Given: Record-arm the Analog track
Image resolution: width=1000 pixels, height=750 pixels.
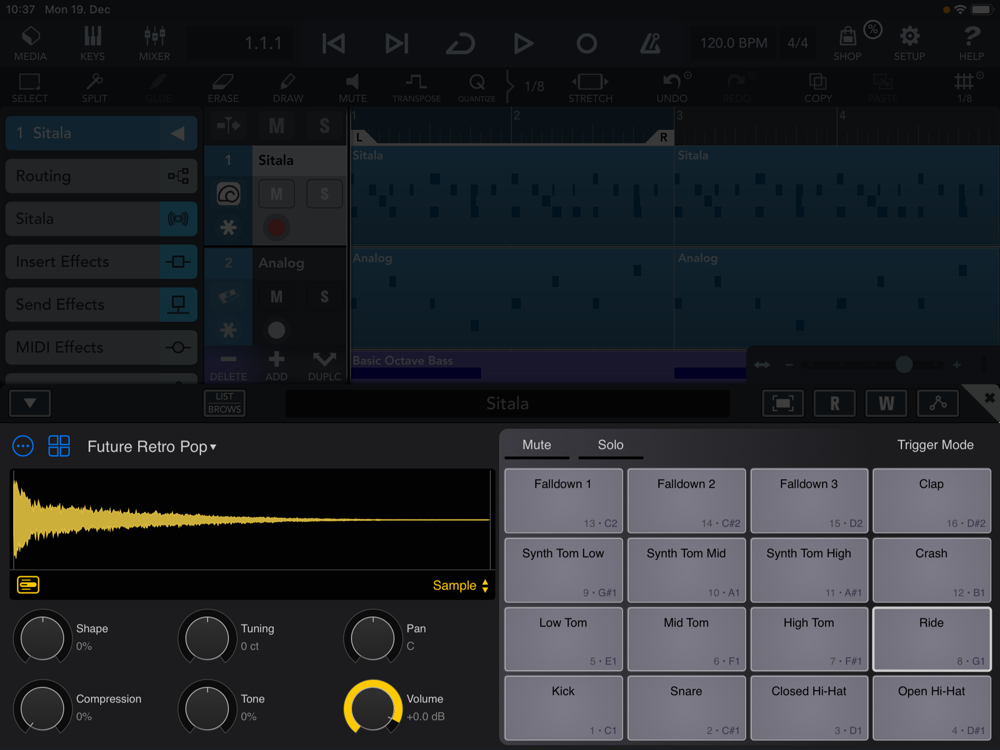Looking at the screenshot, I should [276, 330].
